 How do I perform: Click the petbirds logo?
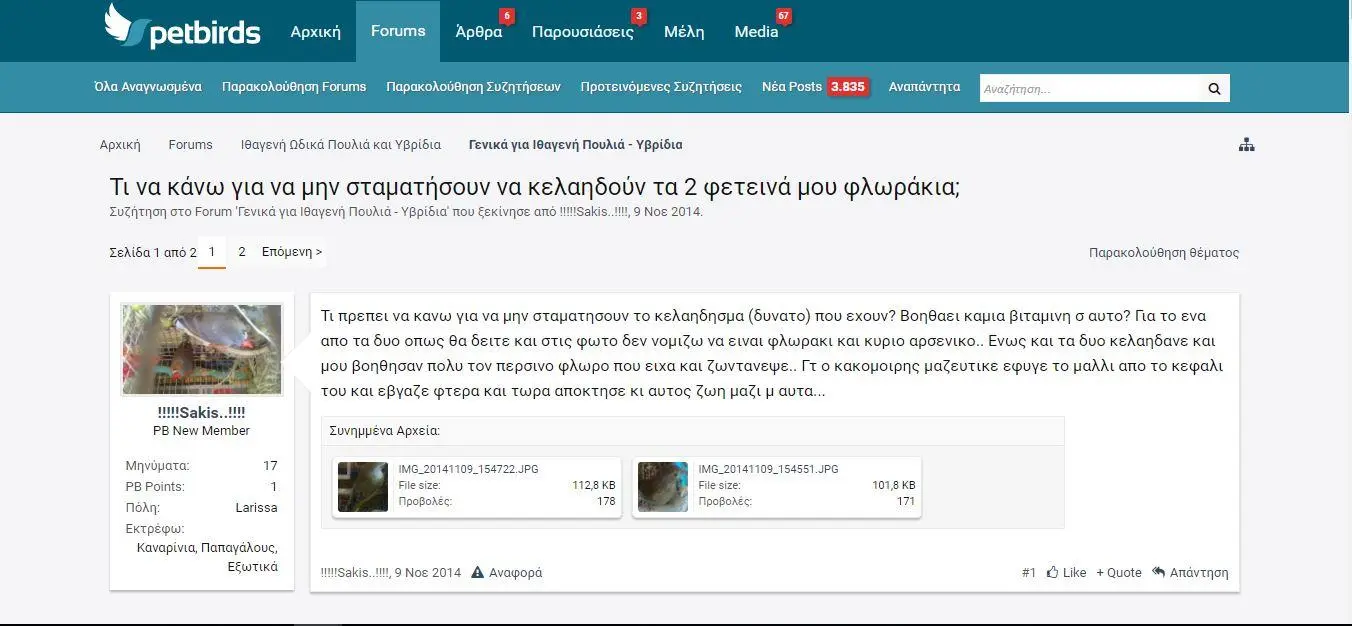pyautogui.click(x=182, y=27)
